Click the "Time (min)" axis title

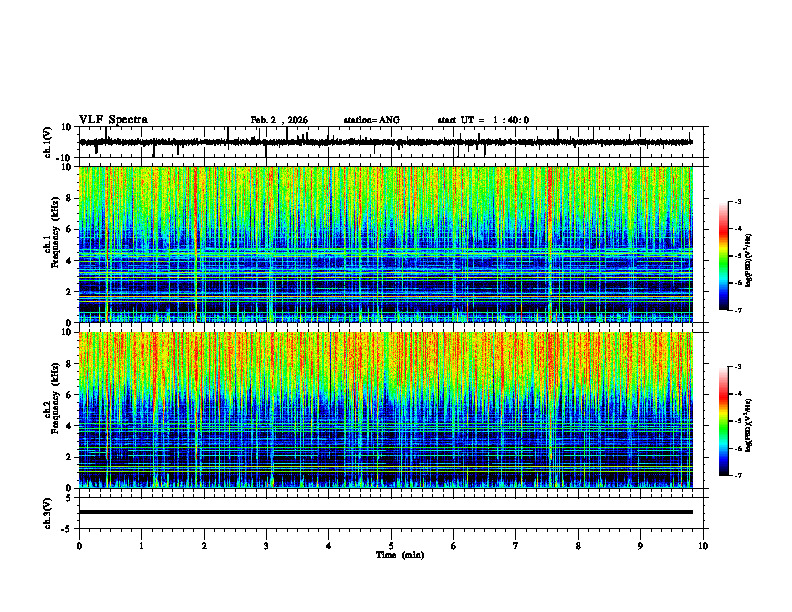[400, 555]
